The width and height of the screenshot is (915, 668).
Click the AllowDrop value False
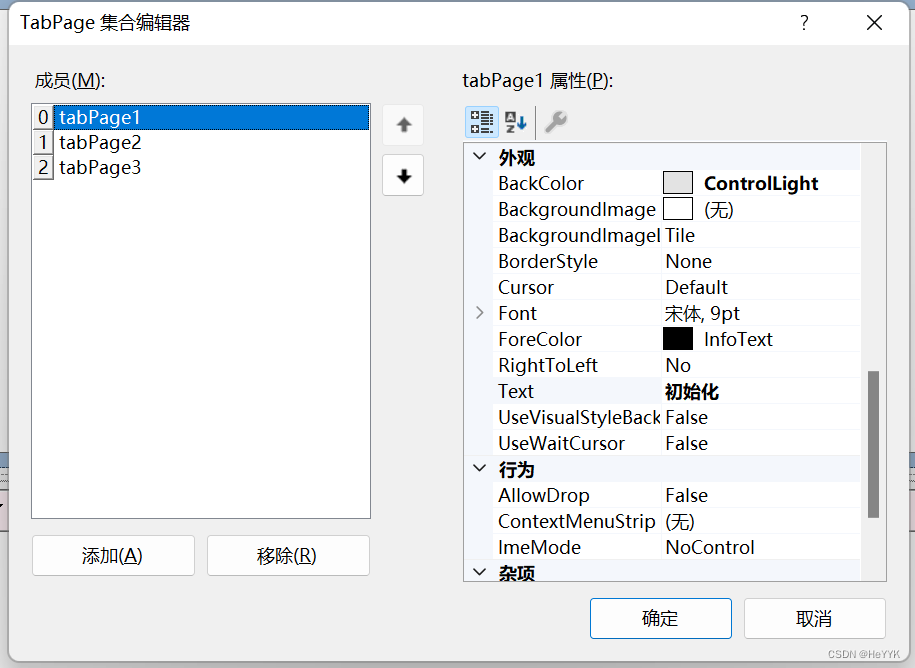(687, 495)
